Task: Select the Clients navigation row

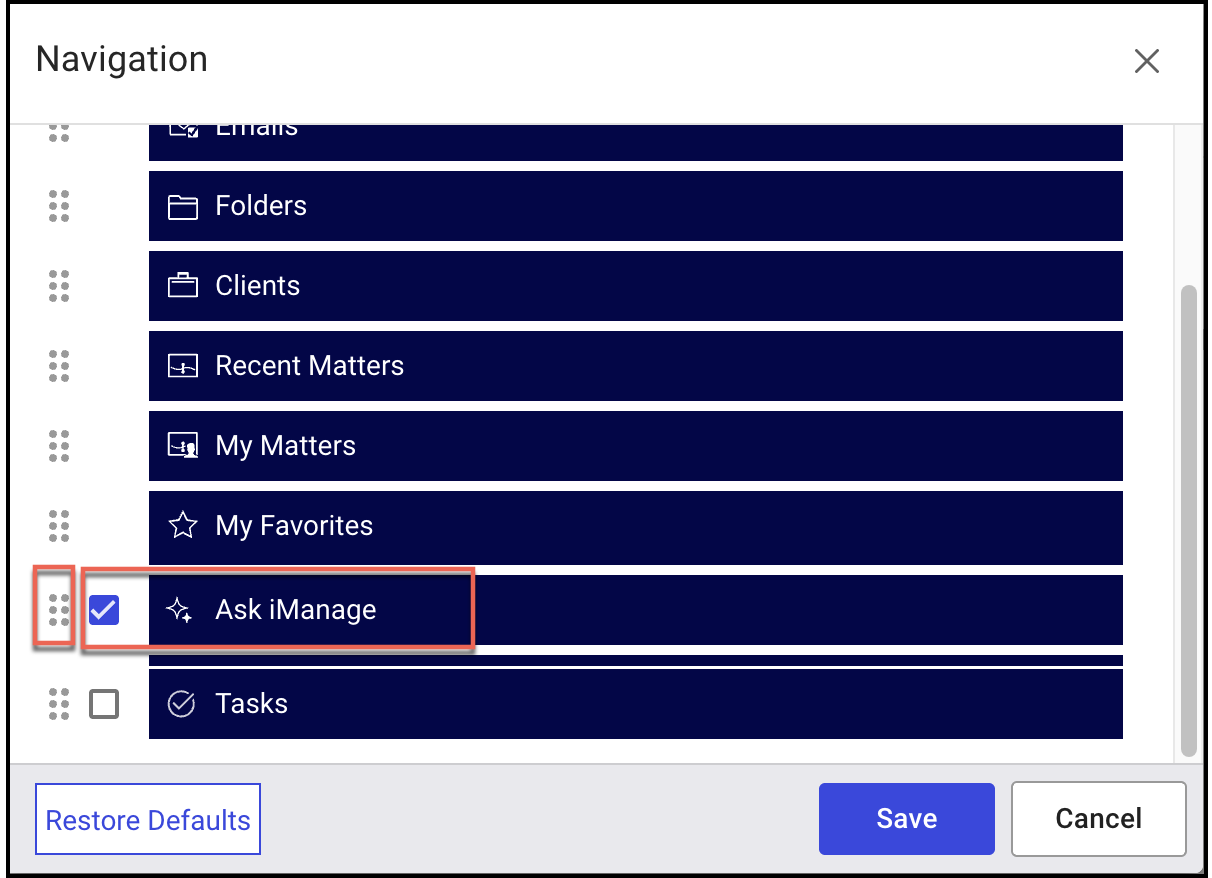Action: (635, 286)
